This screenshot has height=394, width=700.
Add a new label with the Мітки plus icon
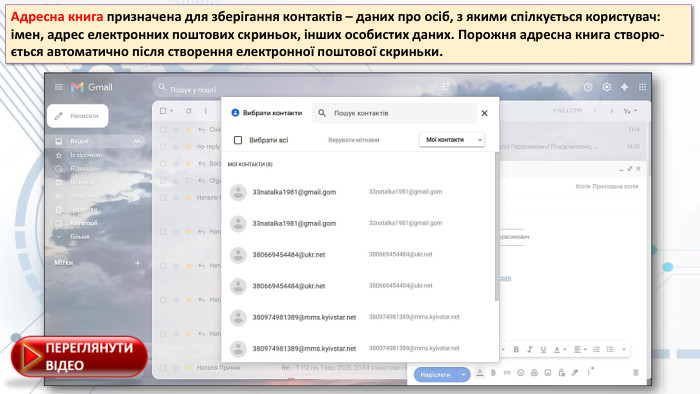(x=138, y=263)
